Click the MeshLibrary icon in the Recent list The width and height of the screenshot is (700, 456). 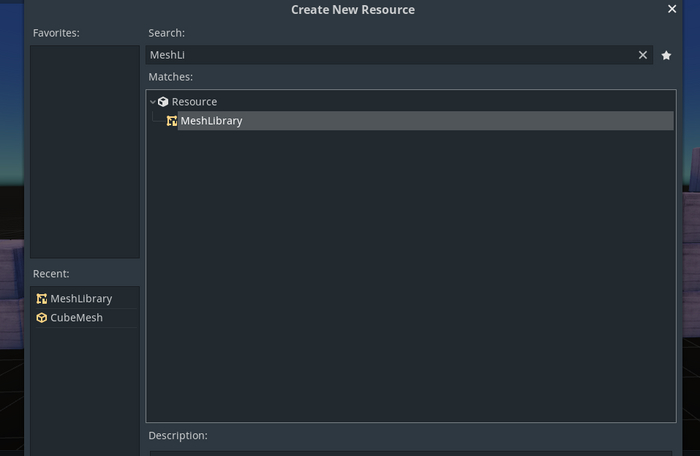[41, 298]
